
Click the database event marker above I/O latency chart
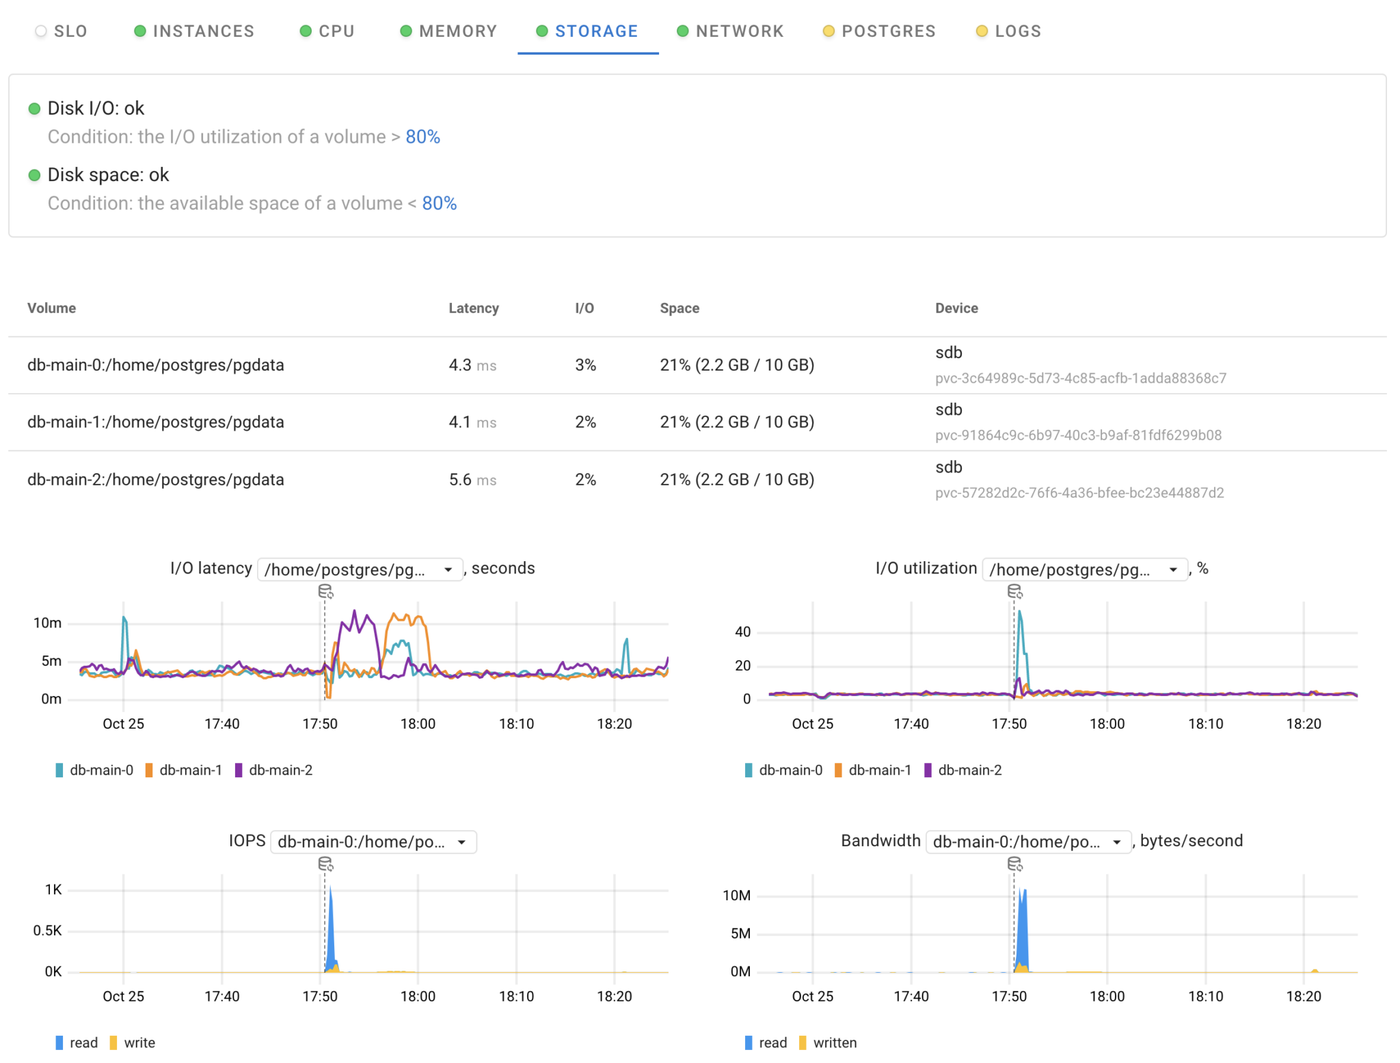(325, 590)
